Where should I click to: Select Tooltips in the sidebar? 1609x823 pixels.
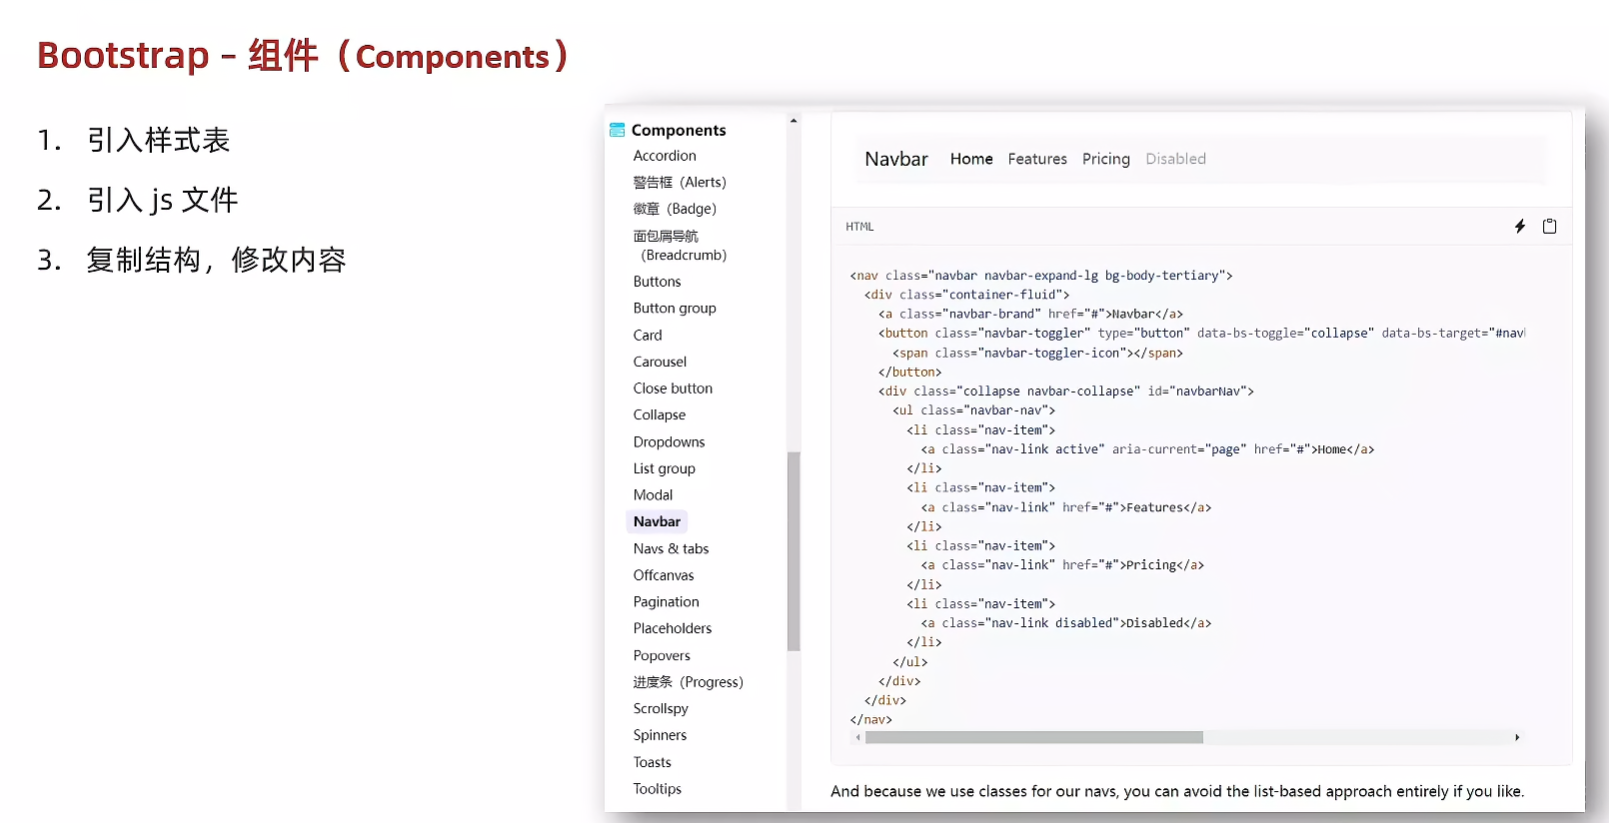pos(657,789)
